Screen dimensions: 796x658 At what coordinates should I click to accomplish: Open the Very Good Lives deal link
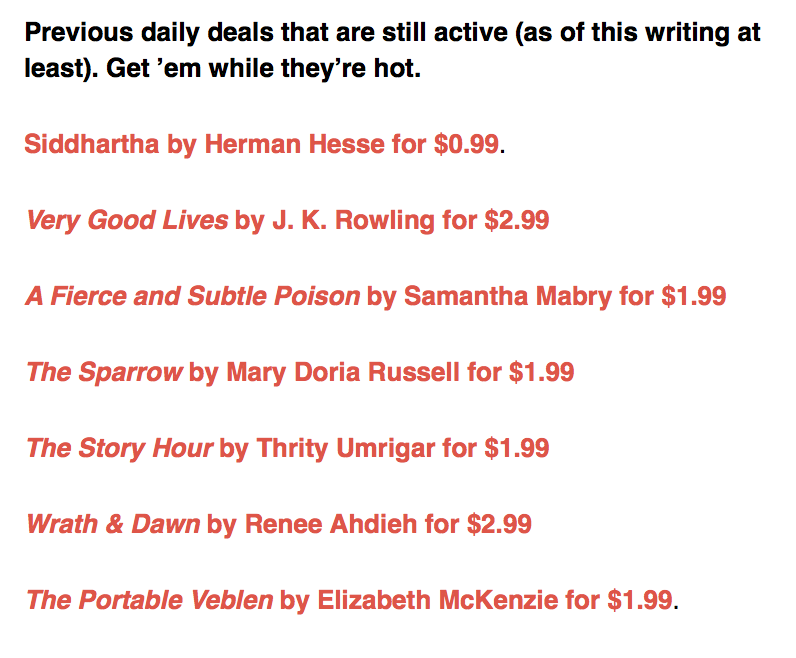(287, 220)
